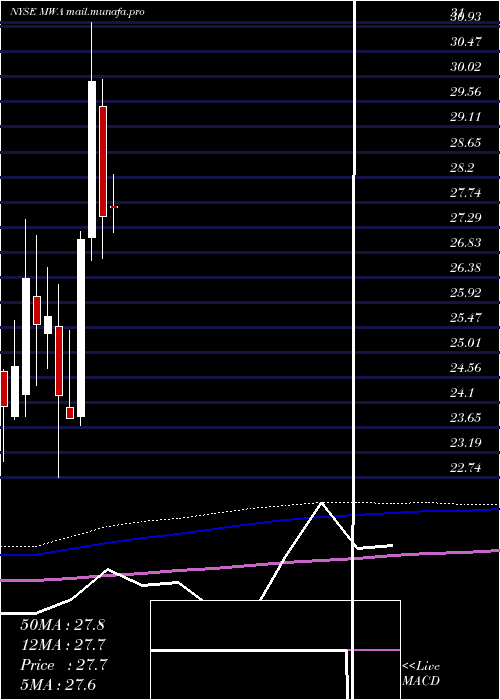This screenshot has height=700, width=500.
Task: Click the 28.65 price axis label
Action: coord(466,143)
